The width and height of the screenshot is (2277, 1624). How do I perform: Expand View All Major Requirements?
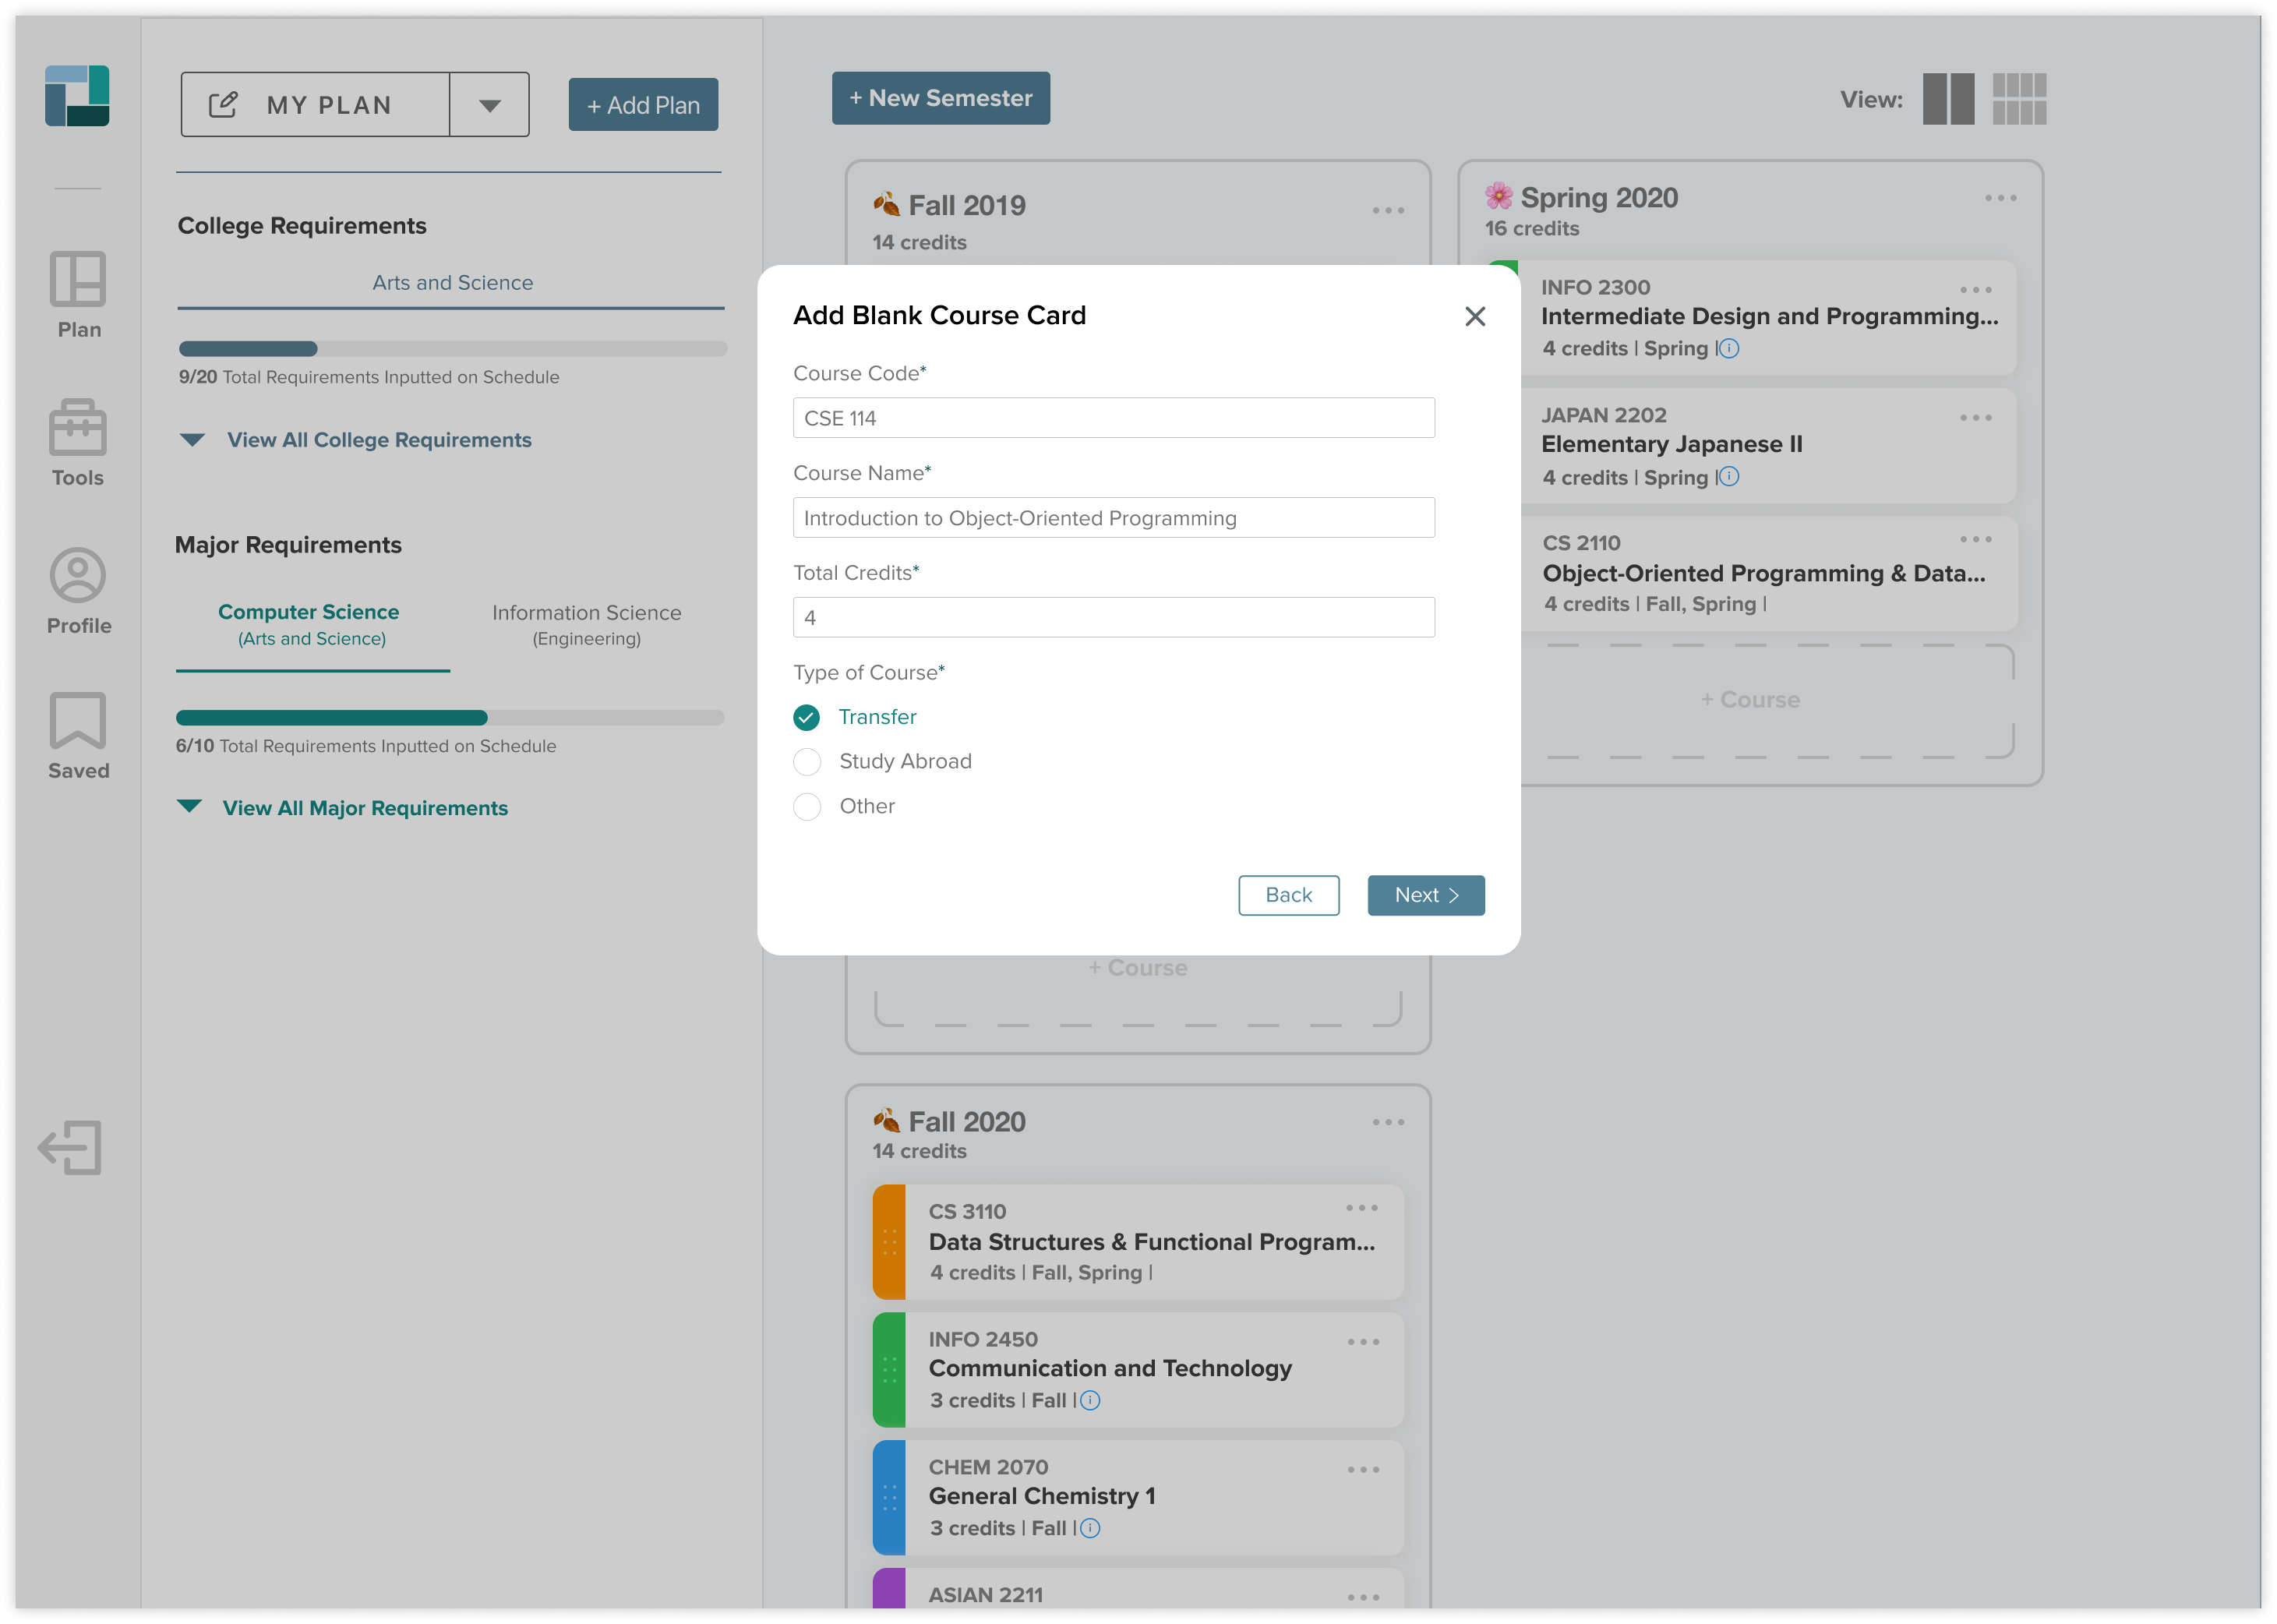tap(364, 808)
